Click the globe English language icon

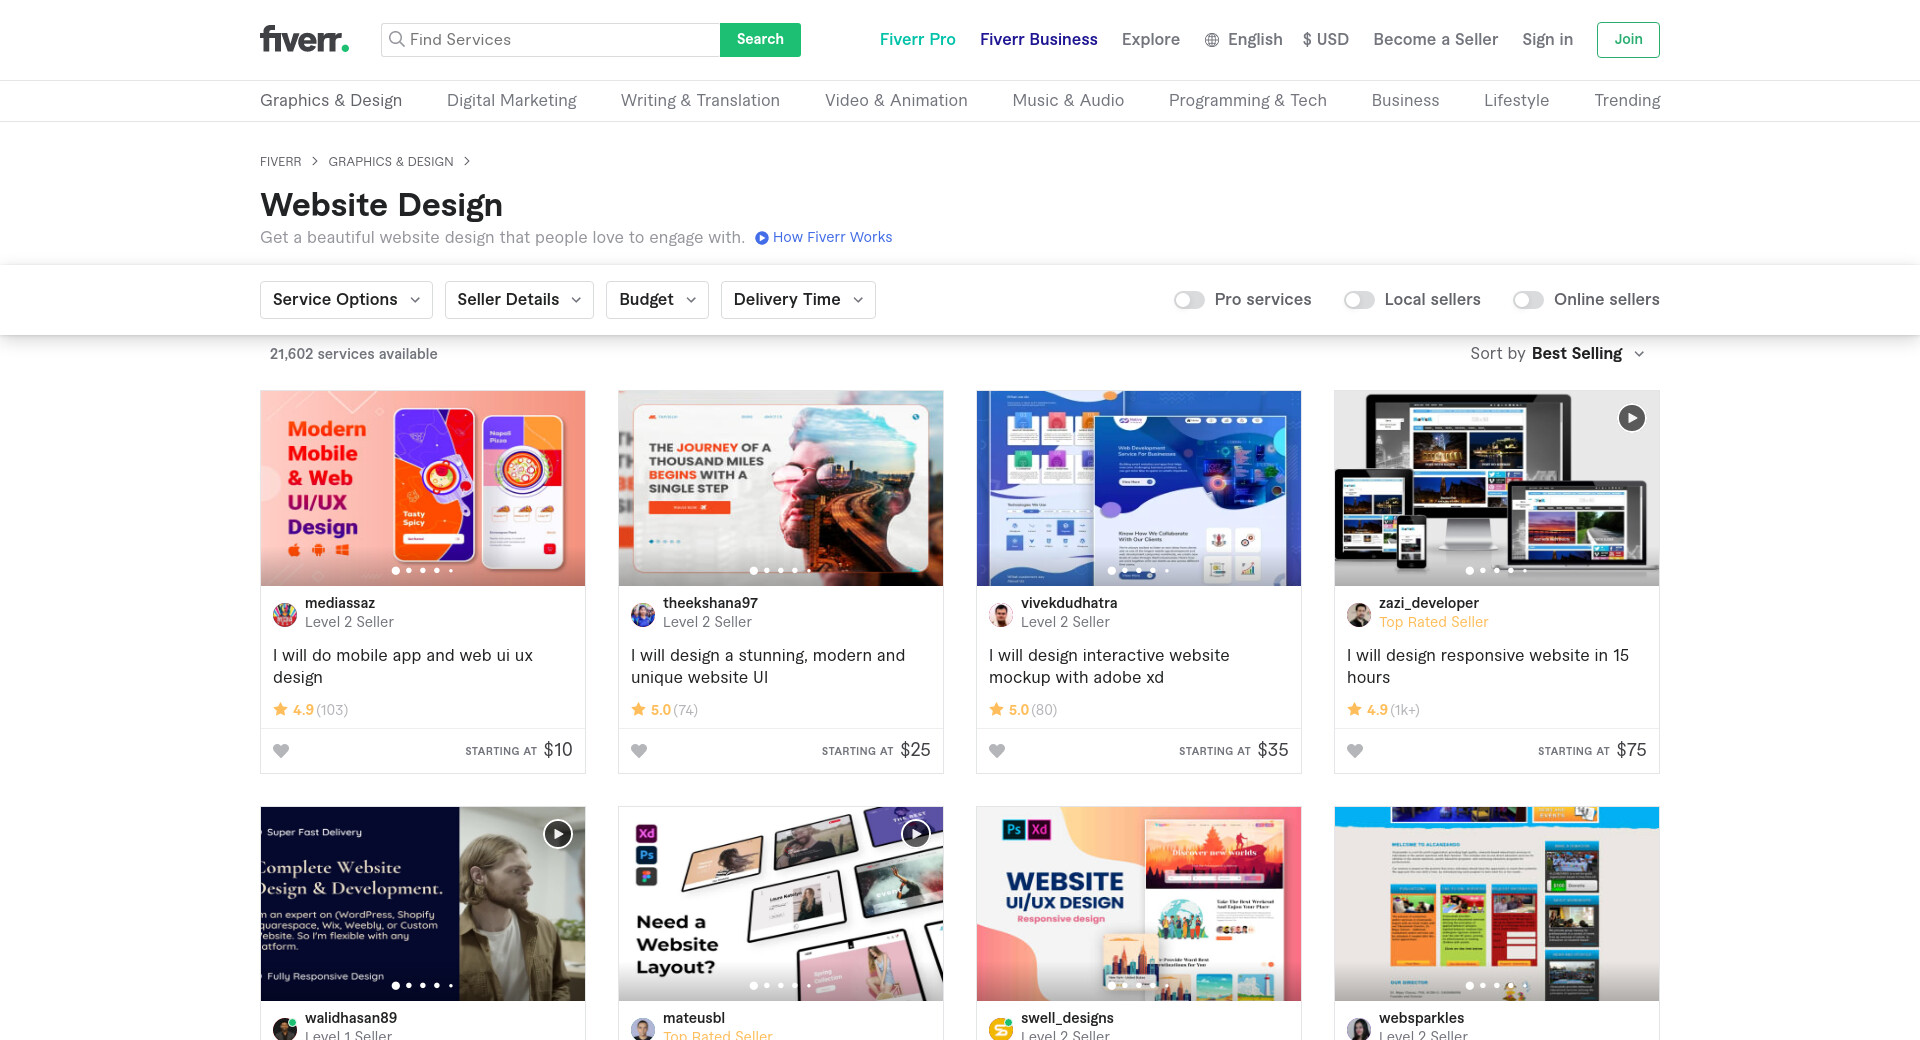[x=1212, y=40]
